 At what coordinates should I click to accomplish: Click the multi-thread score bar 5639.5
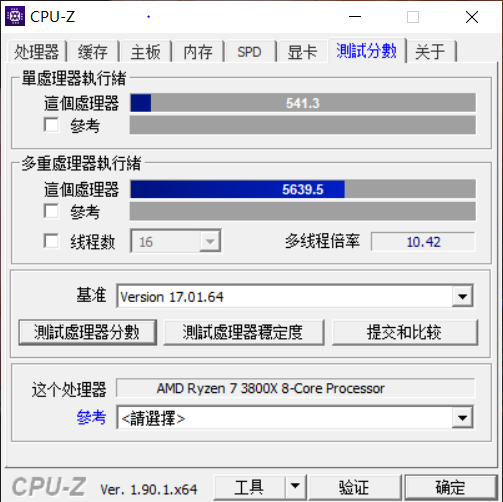(303, 189)
